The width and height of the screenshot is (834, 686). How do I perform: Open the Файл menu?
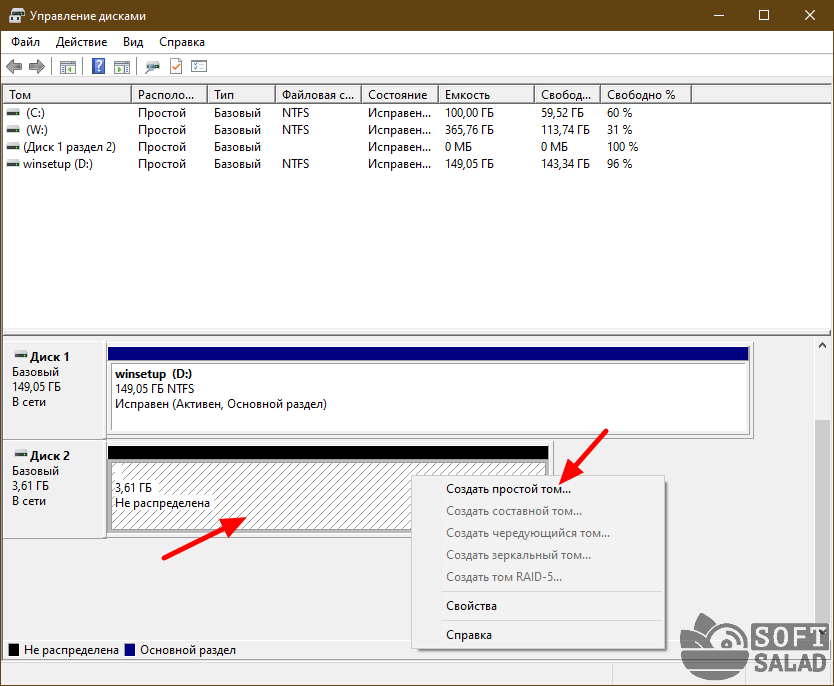coord(25,42)
